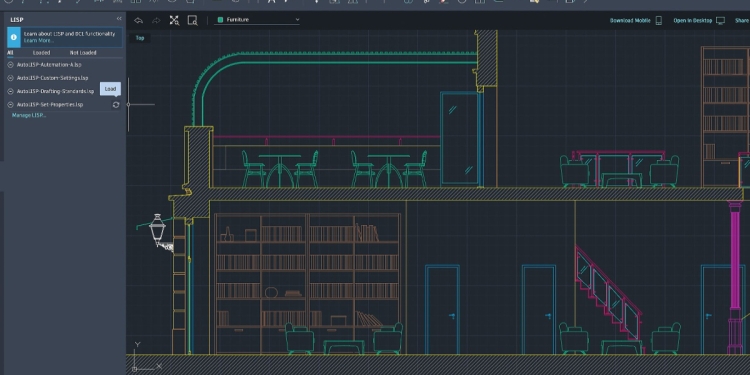Screen dimensions: 750x375
Task: Select AutoLISP-Drafting-Standards.lsp file name
Action: [x=55, y=91]
